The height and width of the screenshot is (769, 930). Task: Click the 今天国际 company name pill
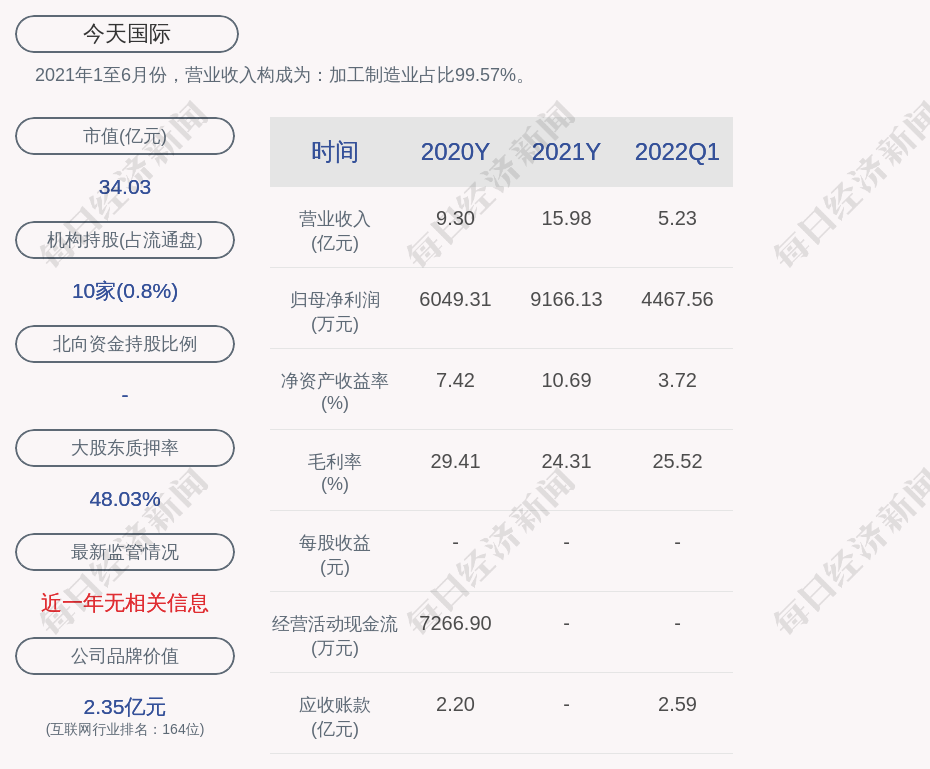coord(127,34)
